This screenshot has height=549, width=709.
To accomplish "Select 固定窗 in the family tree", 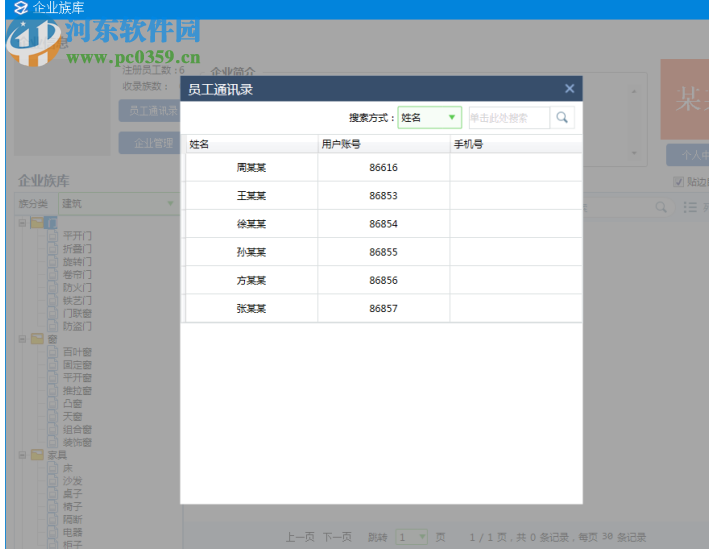I will (x=77, y=364).
